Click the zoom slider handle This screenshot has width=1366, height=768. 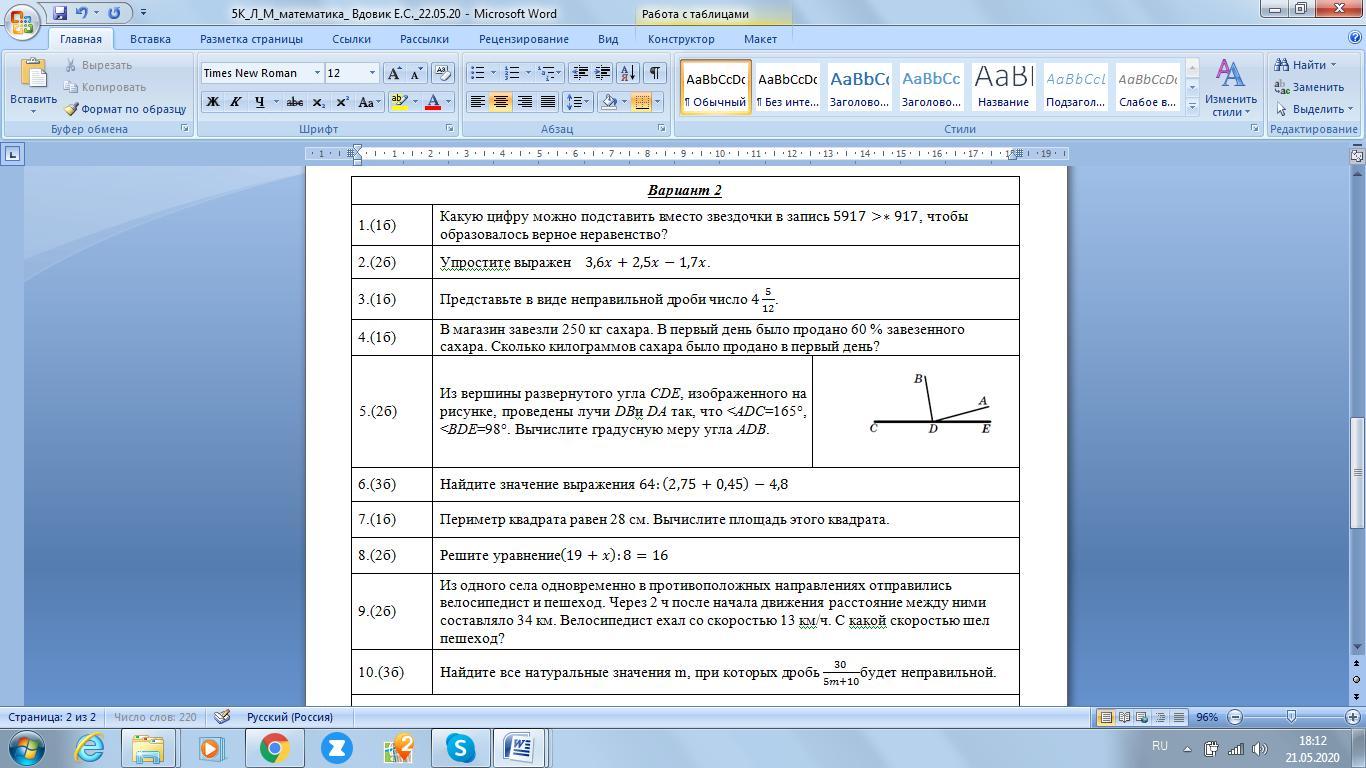[x=1291, y=717]
